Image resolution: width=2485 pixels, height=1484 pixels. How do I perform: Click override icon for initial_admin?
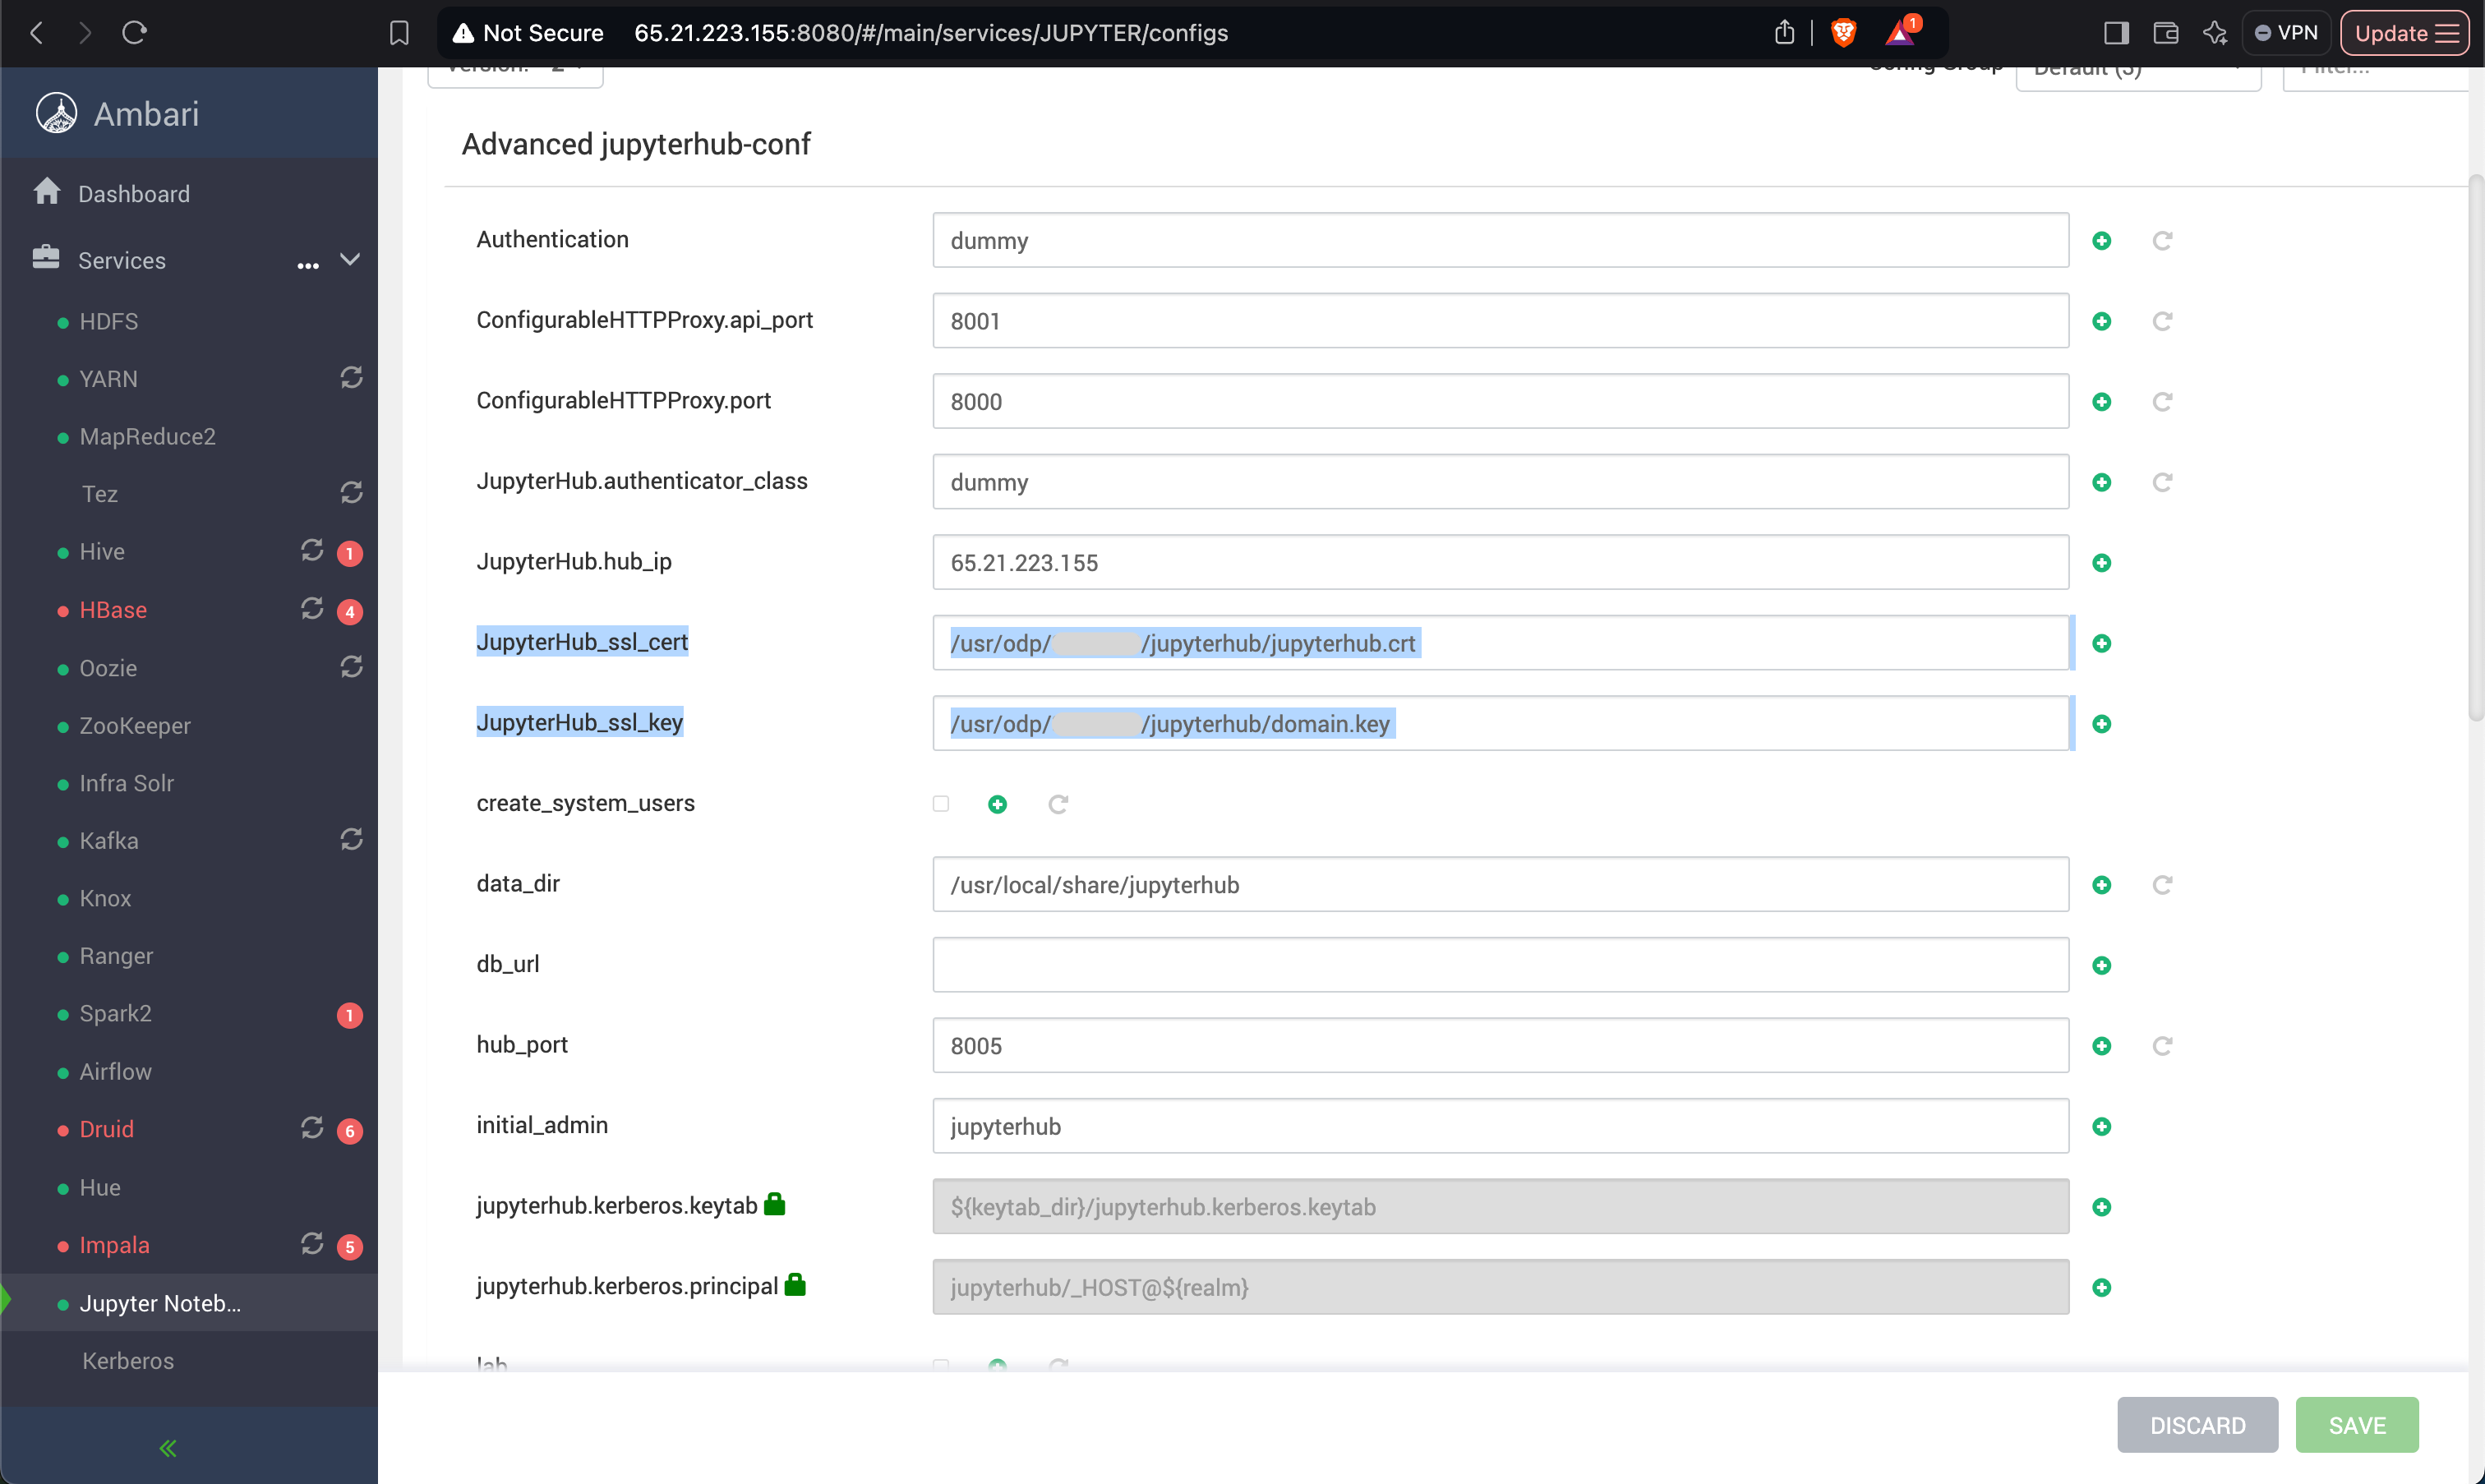pyautogui.click(x=2102, y=1127)
